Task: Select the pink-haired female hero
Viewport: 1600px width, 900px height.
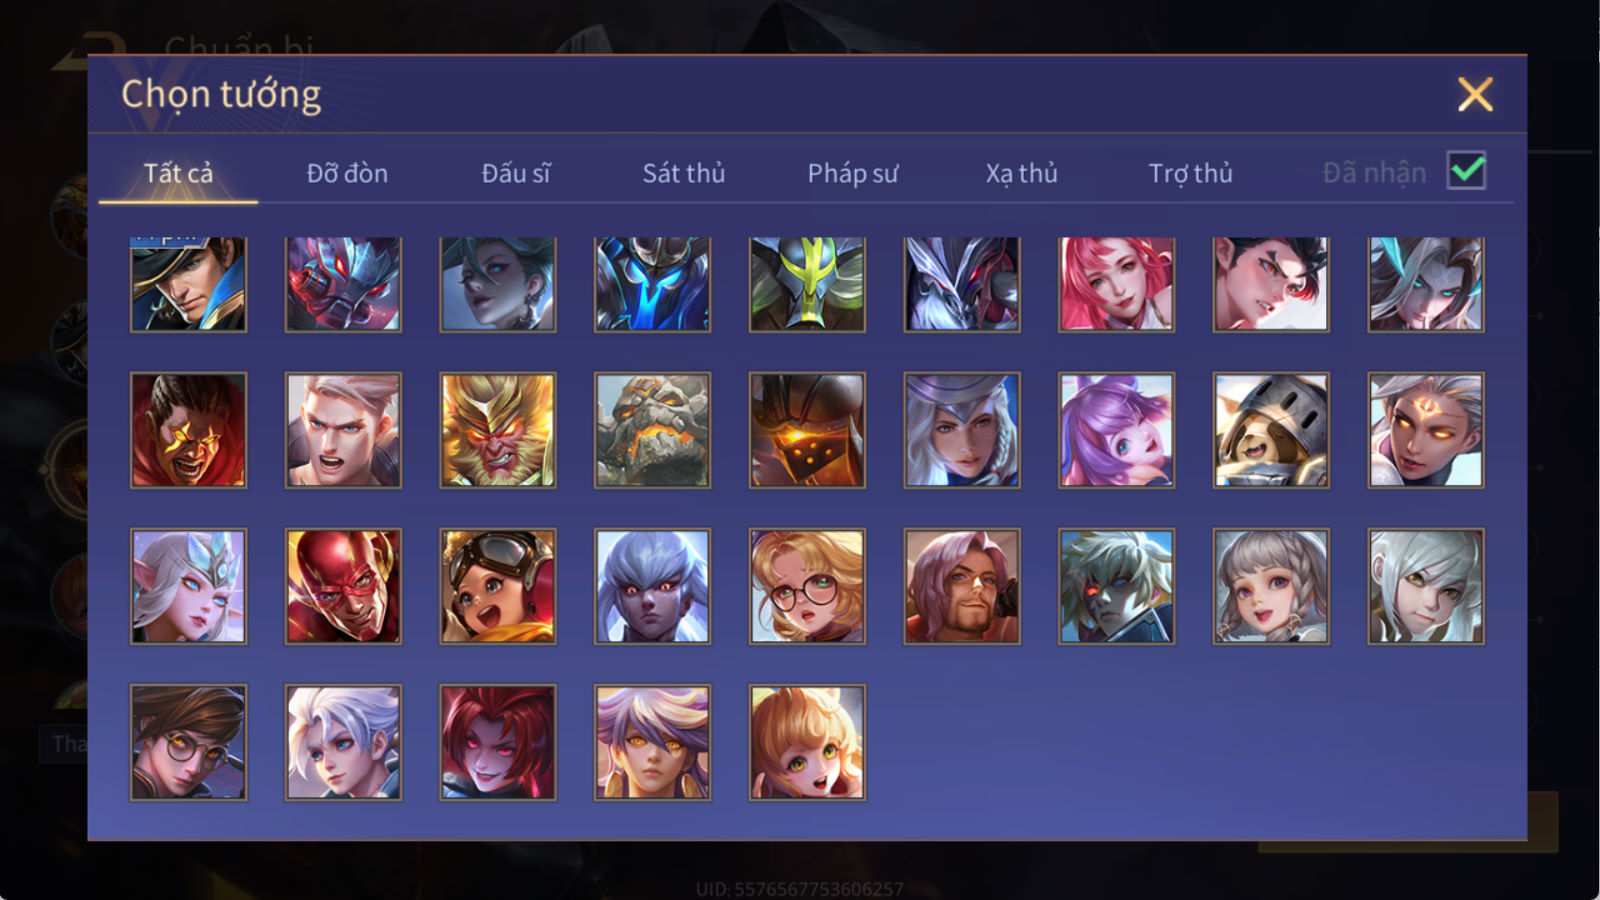Action: coord(1116,284)
